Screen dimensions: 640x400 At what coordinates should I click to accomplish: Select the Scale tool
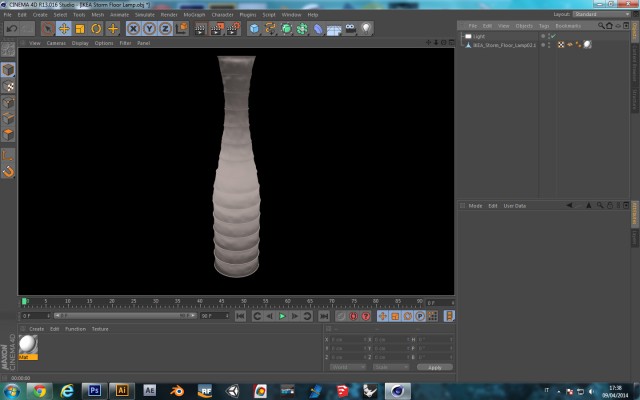click(x=80, y=29)
